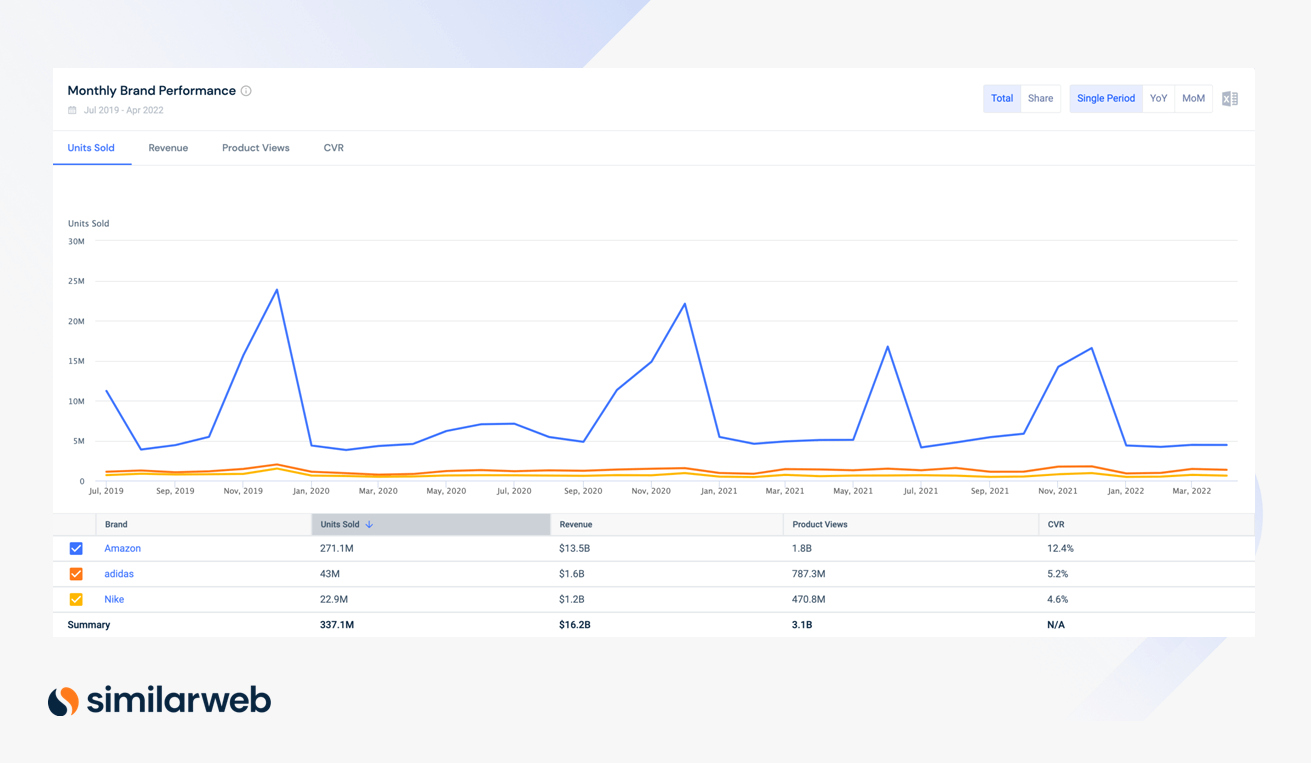The height and width of the screenshot is (763, 1311).
Task: Click Nike CVR value 4.6%
Action: [x=1058, y=599]
